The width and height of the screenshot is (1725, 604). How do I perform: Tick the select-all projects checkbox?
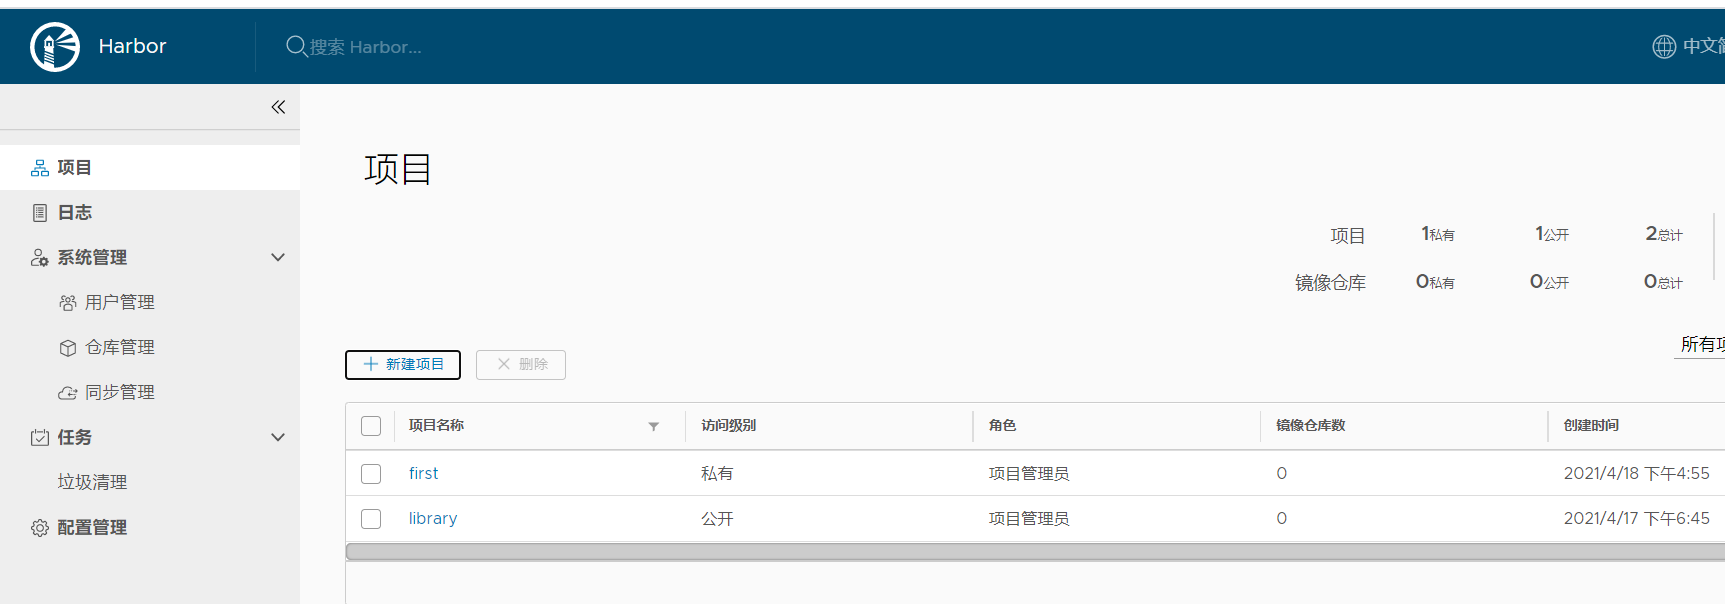coord(371,426)
